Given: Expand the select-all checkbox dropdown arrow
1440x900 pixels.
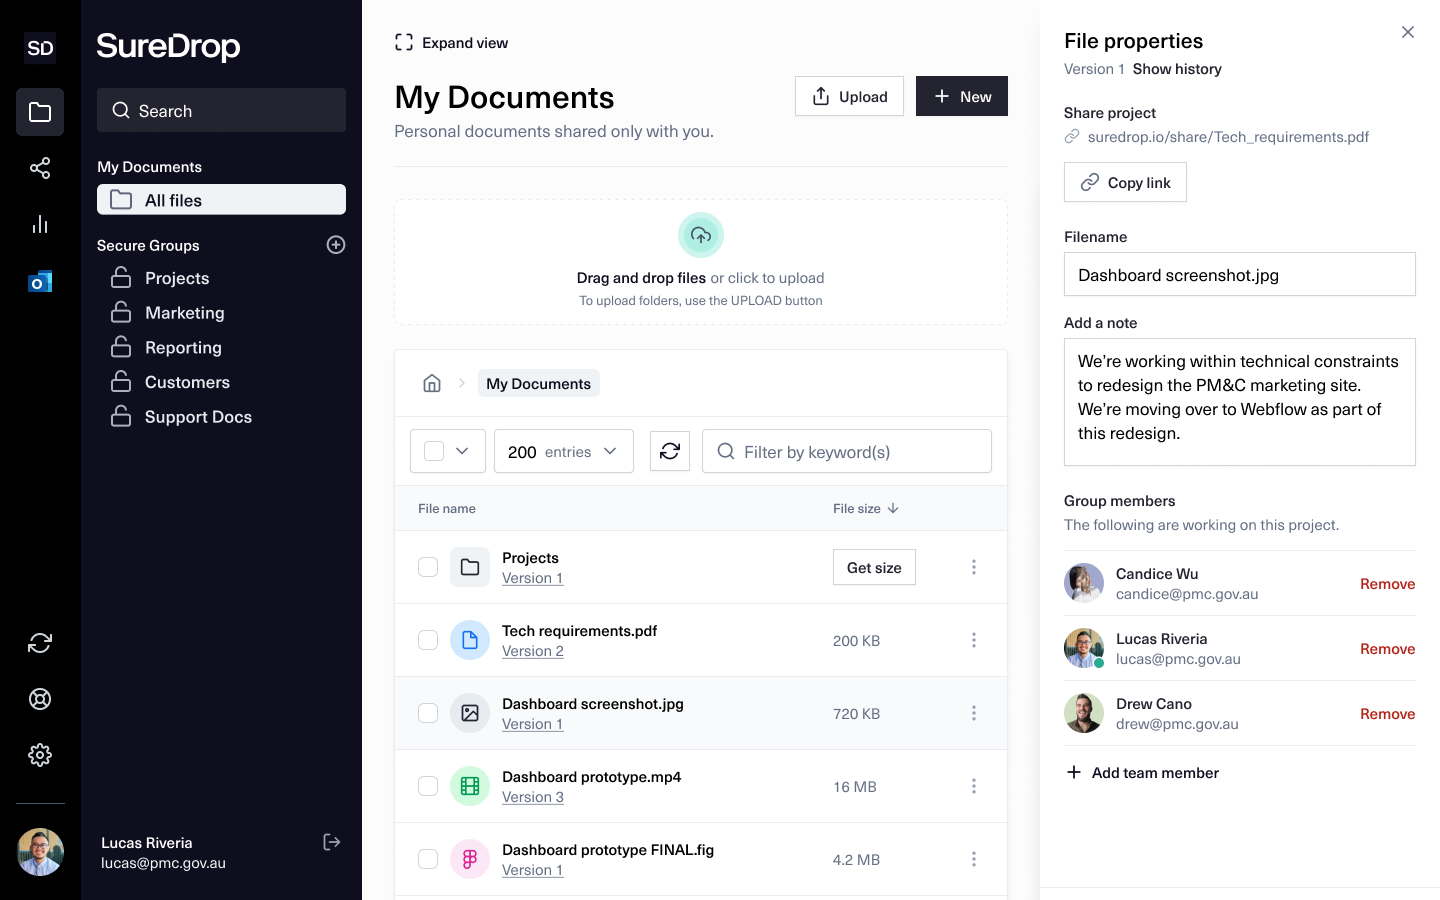Looking at the screenshot, I should 462,451.
